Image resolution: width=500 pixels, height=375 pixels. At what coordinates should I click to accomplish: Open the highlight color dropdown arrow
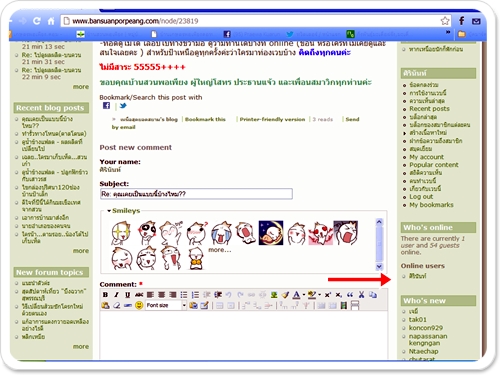tap(320, 295)
